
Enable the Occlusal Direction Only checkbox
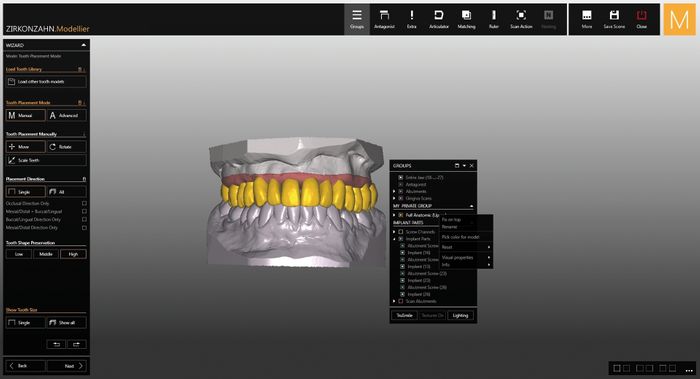84,204
